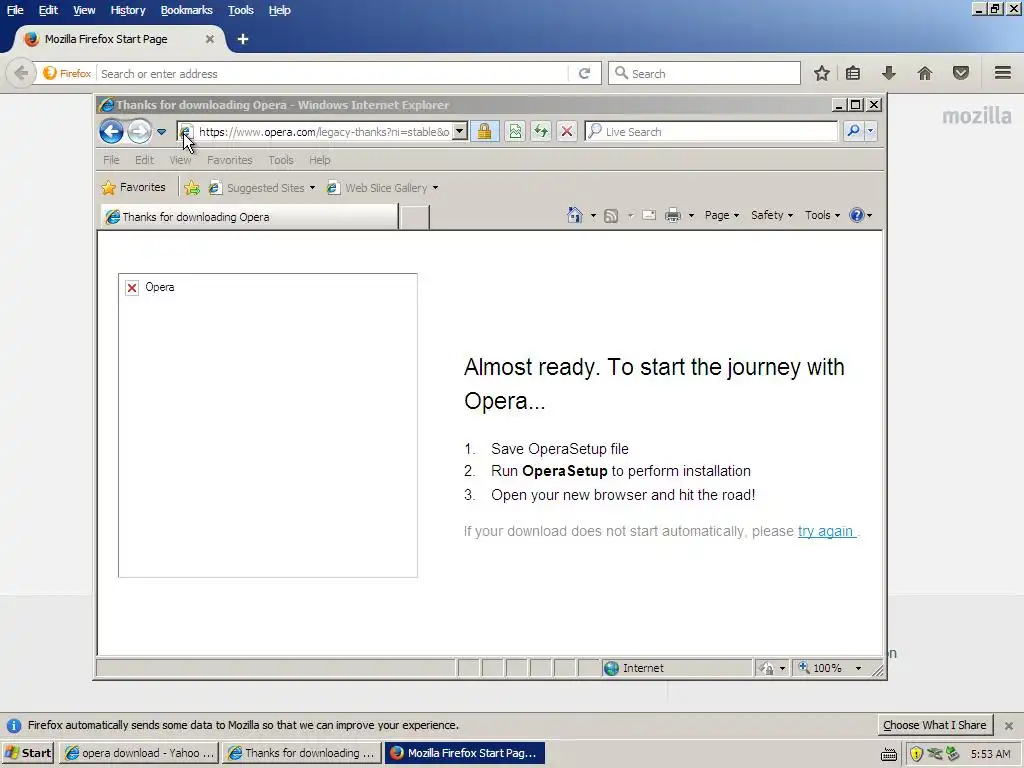This screenshot has height=768, width=1024.
Task: Open print options dropdown arrow
Action: click(691, 216)
